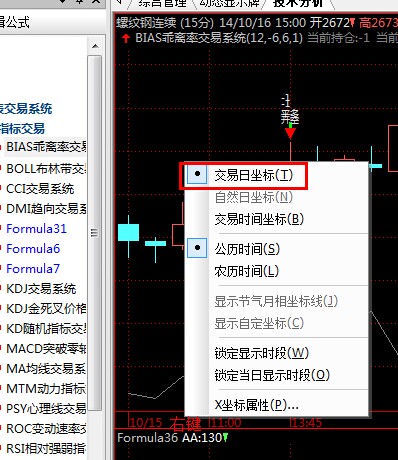The width and height of the screenshot is (398, 460).
Task: Choose 公历时间(S) option
Action: click(x=247, y=249)
